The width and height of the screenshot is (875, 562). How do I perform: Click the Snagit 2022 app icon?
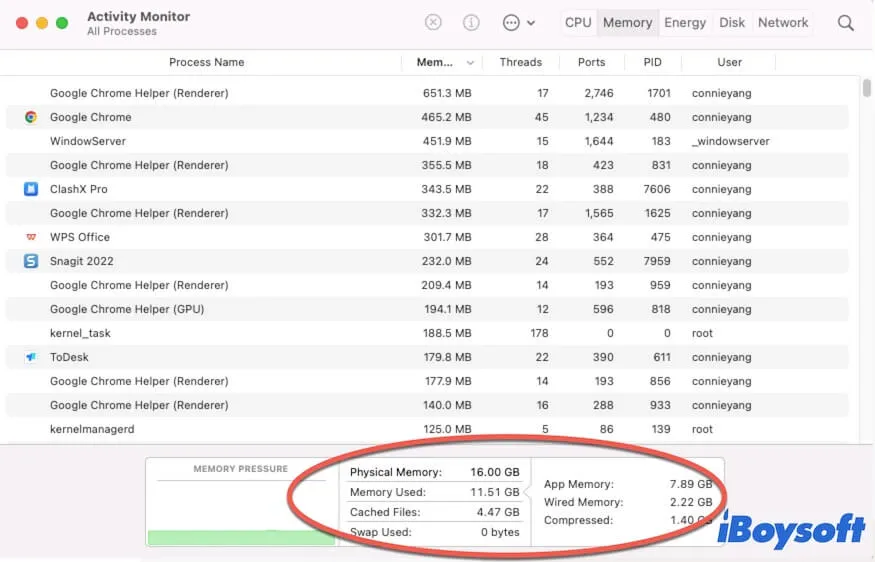pyautogui.click(x=31, y=261)
